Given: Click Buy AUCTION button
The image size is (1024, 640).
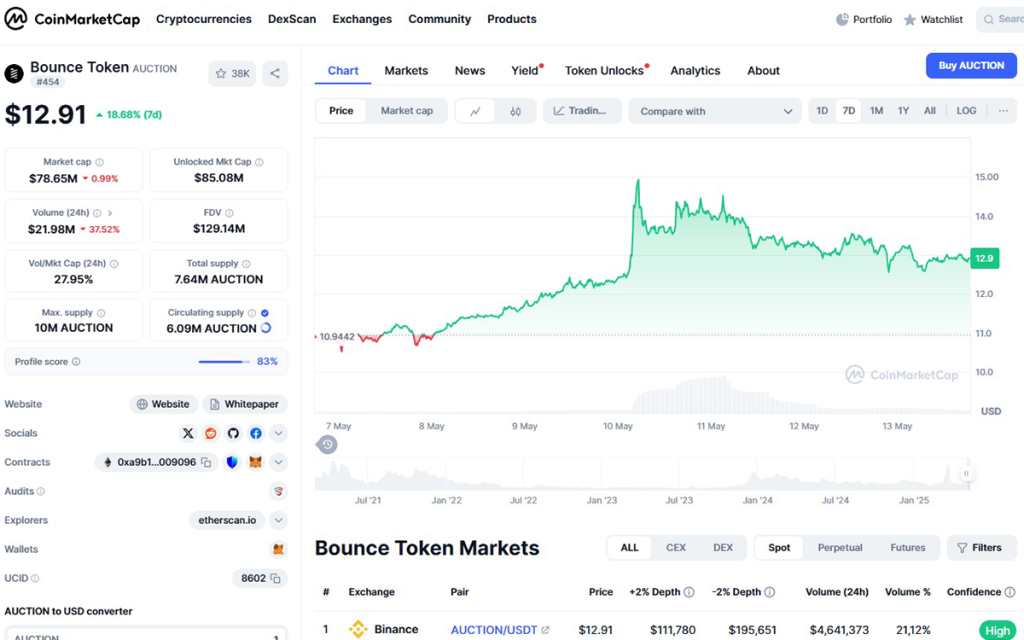Looking at the screenshot, I should click(971, 65).
